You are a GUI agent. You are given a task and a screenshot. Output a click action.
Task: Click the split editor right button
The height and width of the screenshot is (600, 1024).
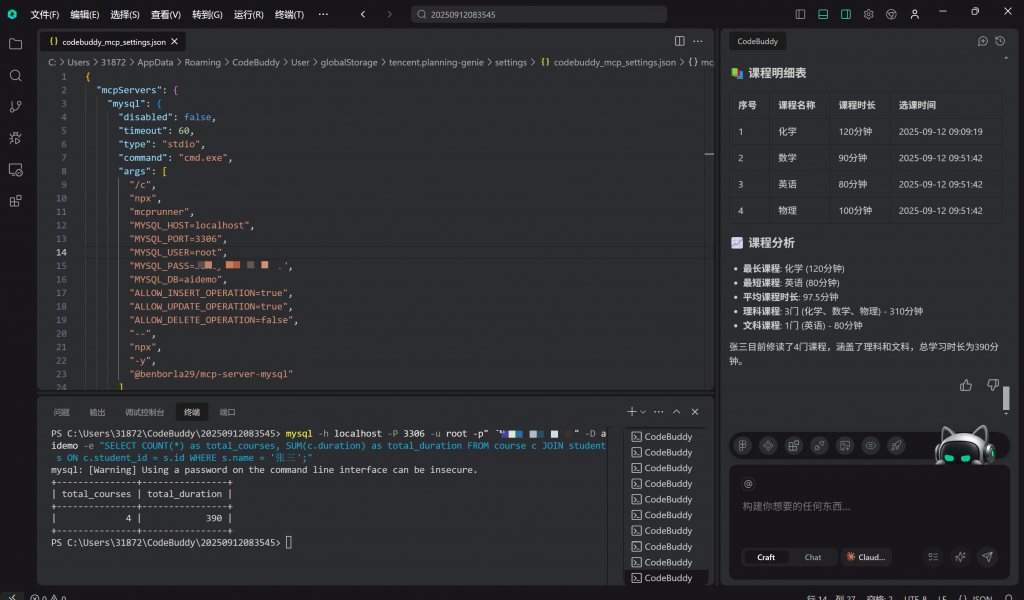(x=680, y=42)
